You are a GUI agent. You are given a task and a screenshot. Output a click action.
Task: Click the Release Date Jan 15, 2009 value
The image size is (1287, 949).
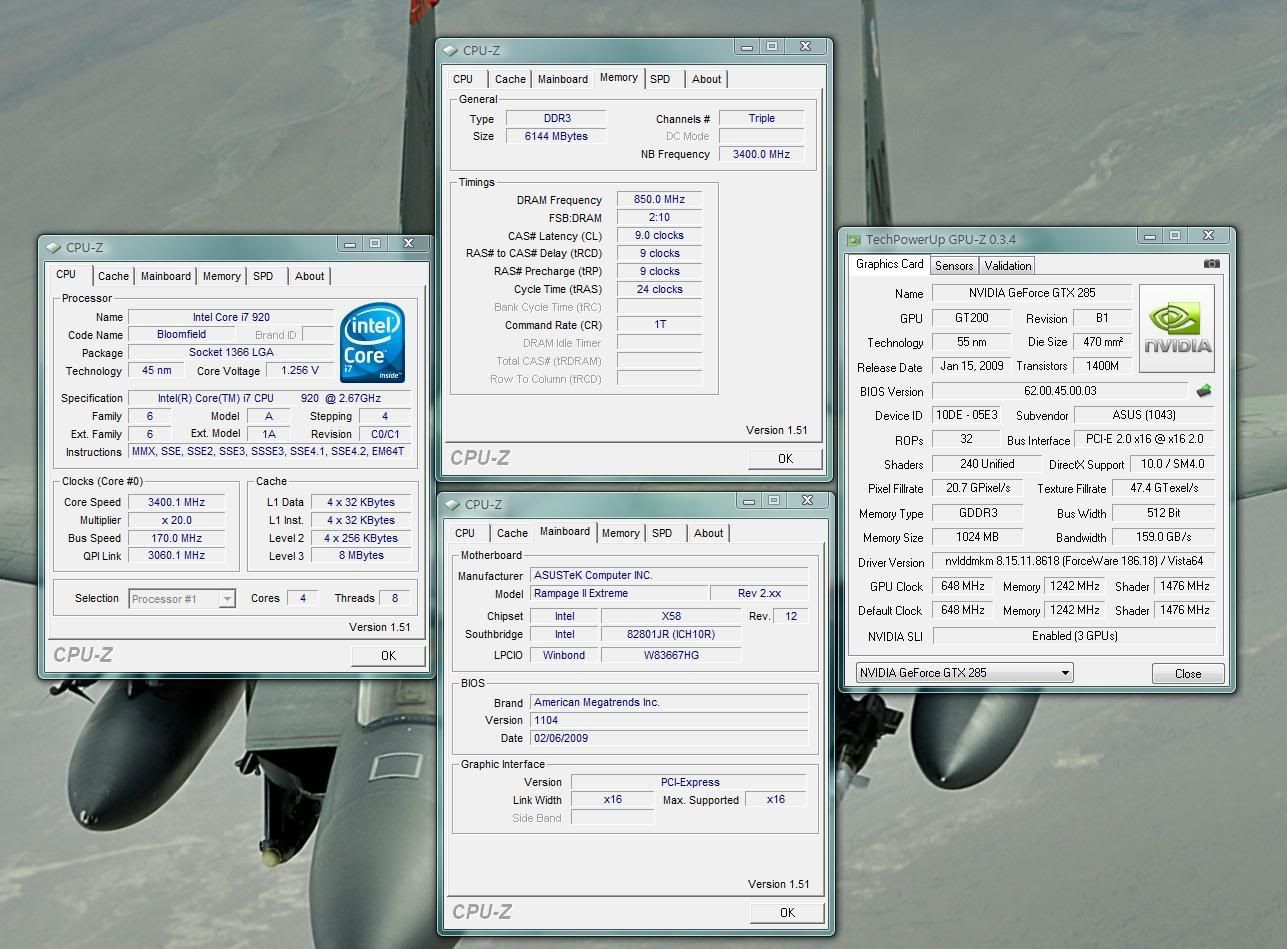click(x=971, y=366)
